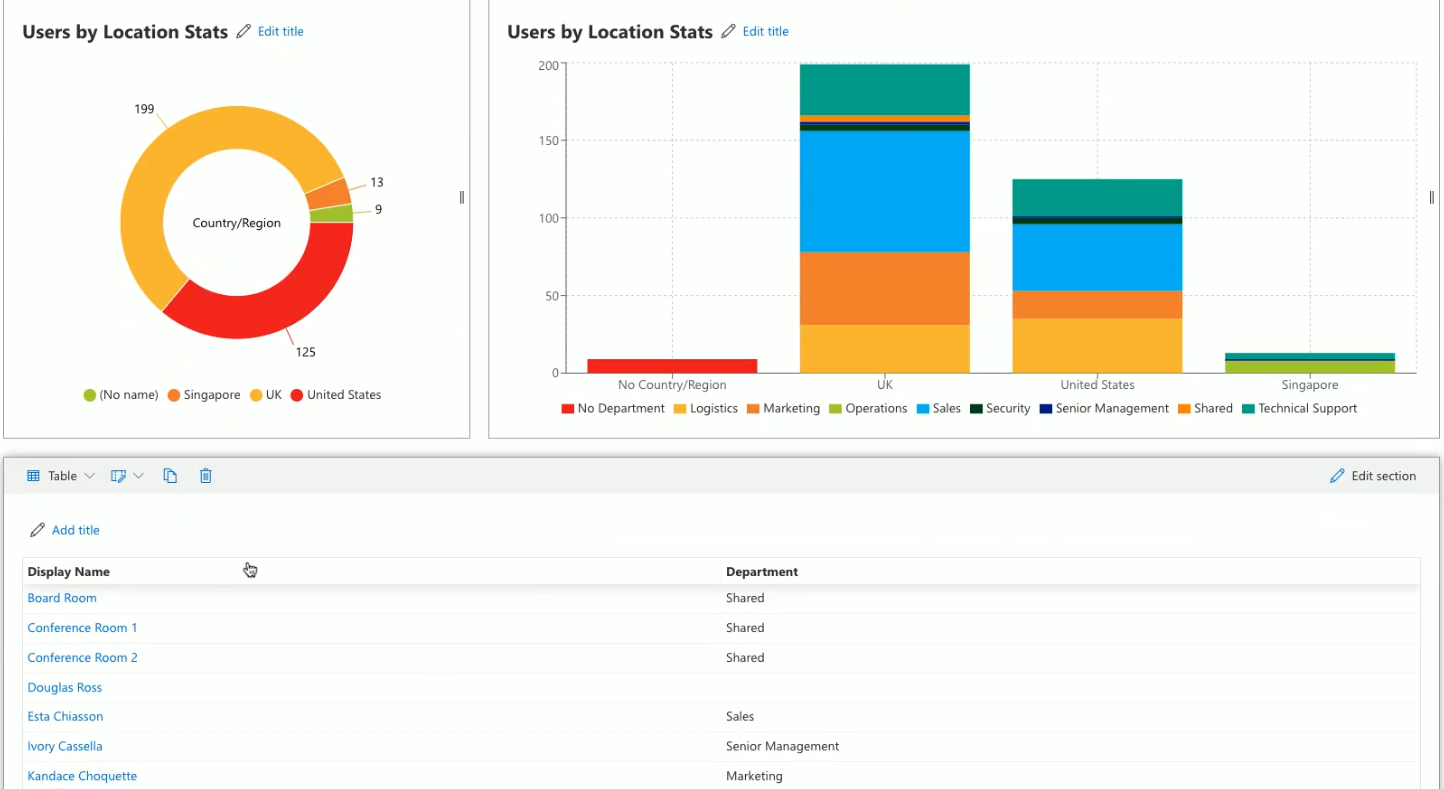Viewport: 1444px width, 789px height.
Task: Expand the chevron beside the column edit icon
Action: coord(139,476)
